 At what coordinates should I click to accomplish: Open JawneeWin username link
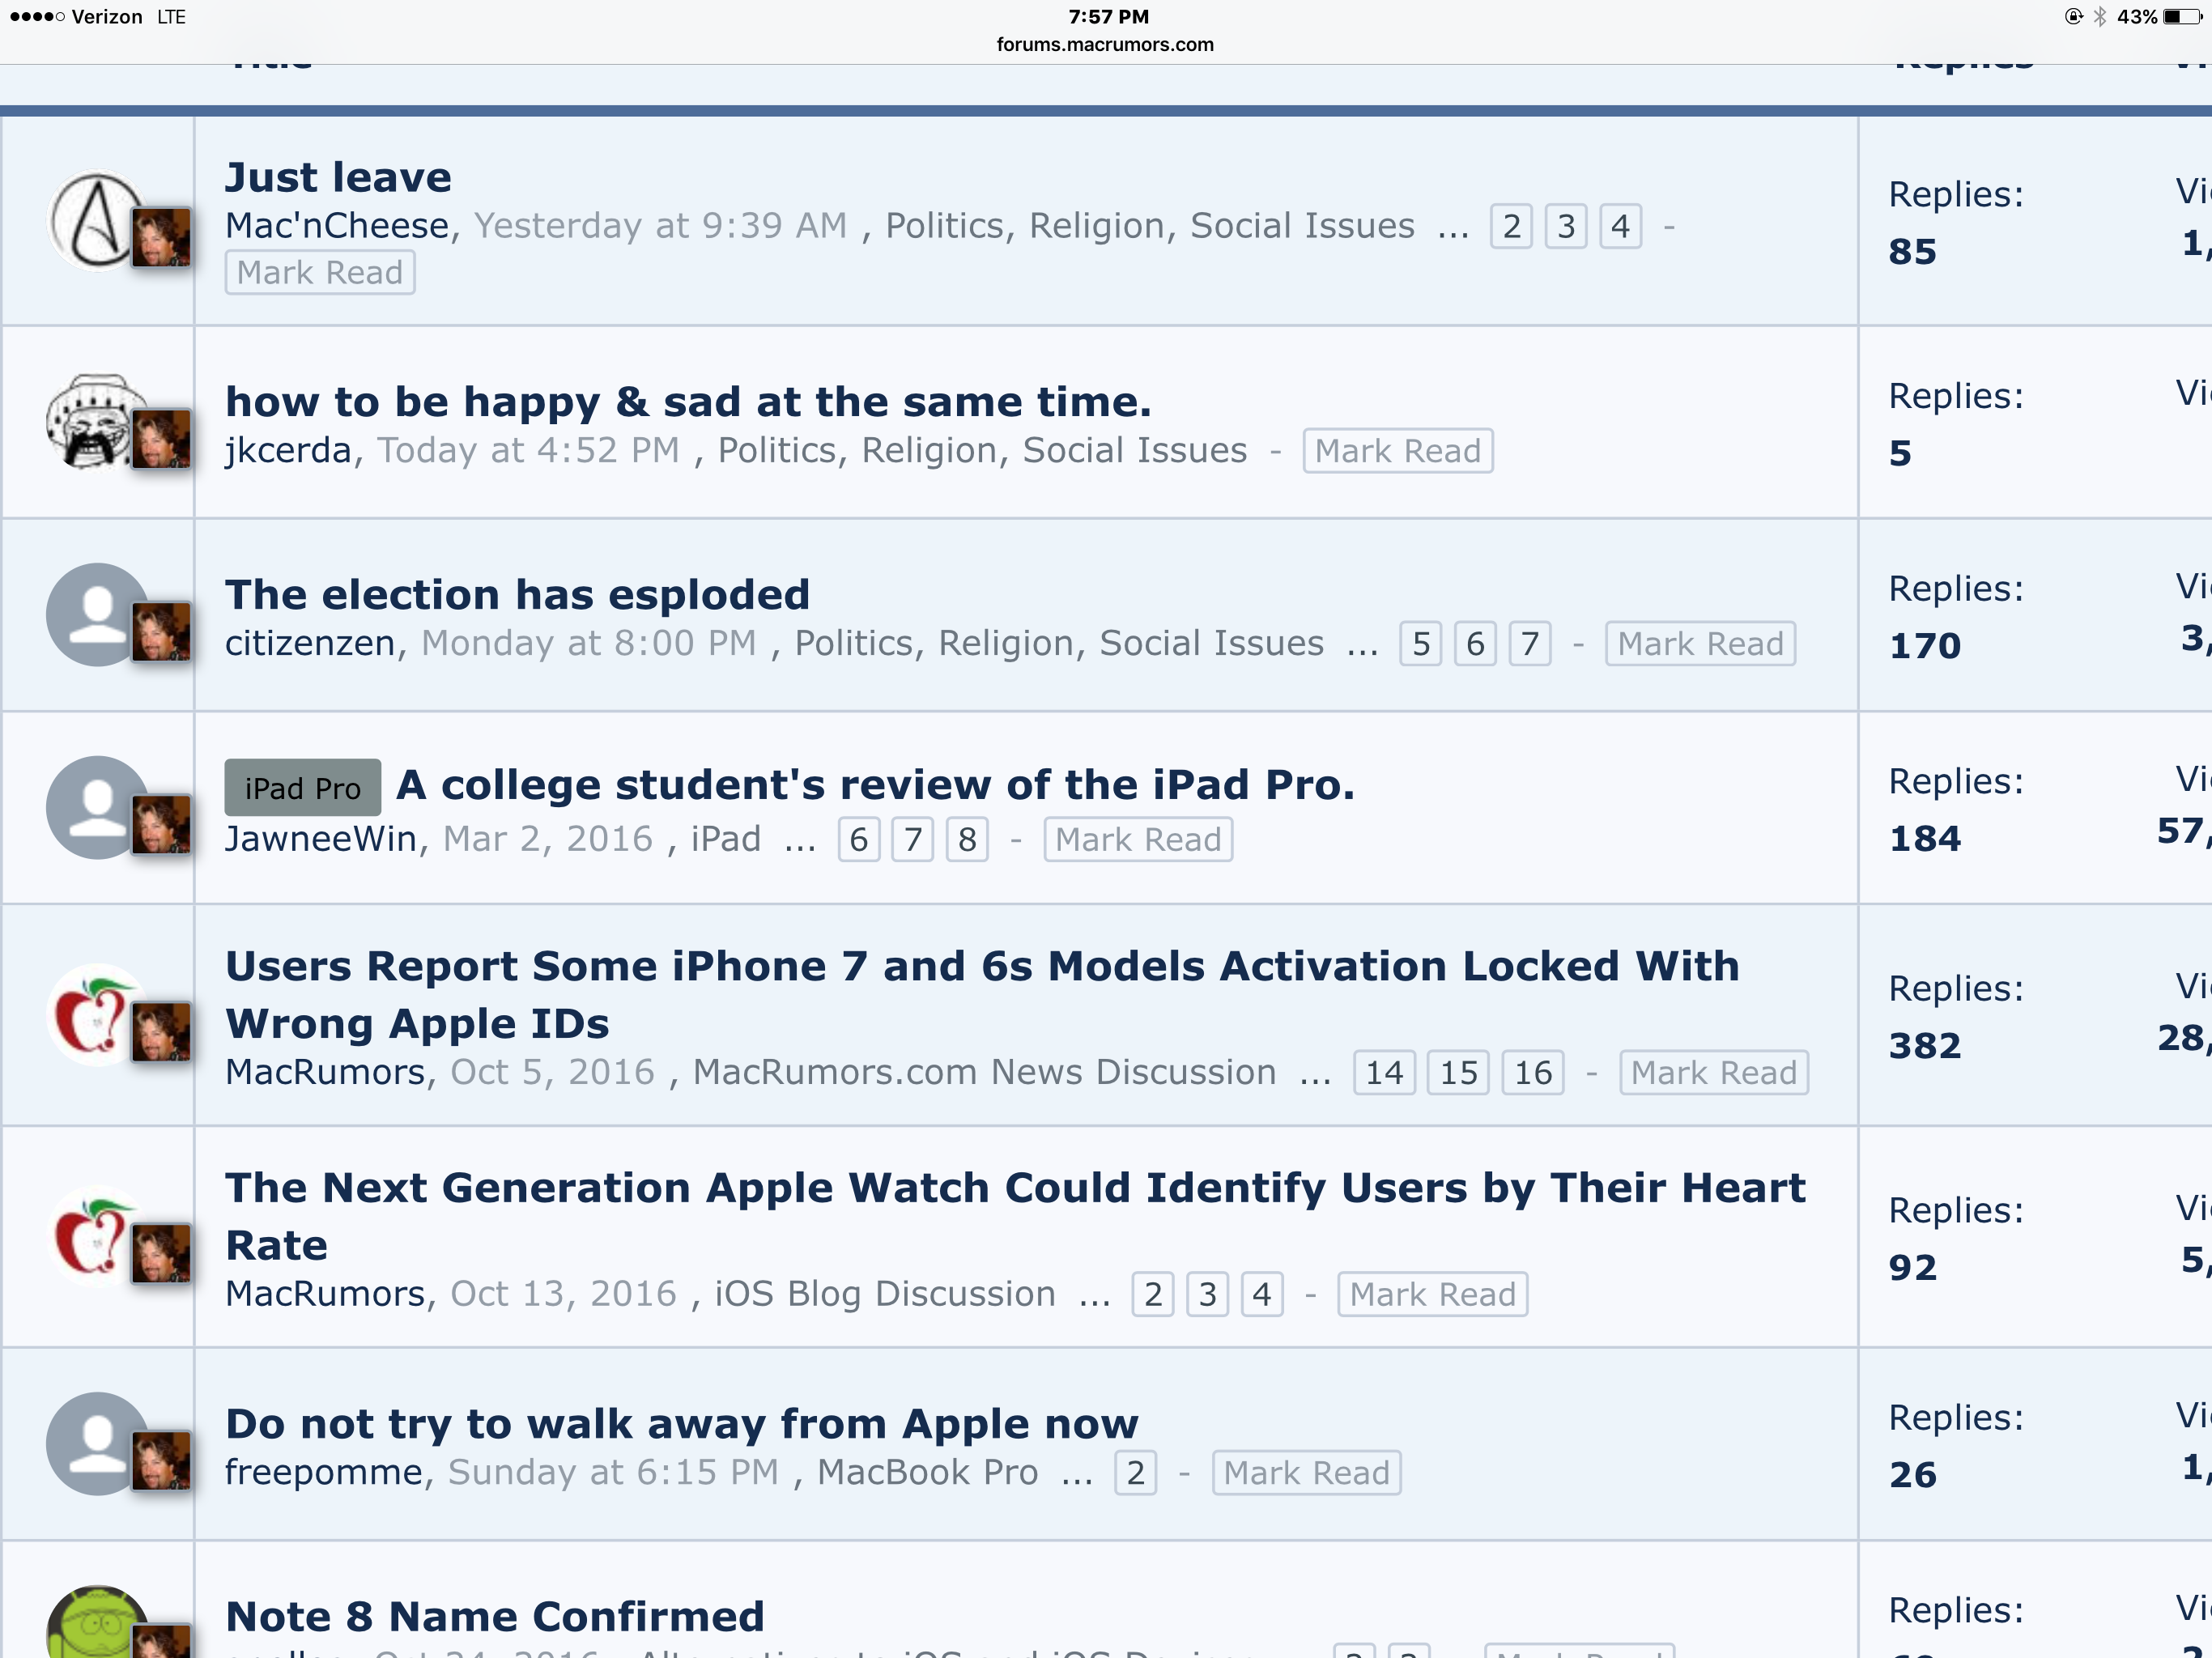[x=321, y=839]
